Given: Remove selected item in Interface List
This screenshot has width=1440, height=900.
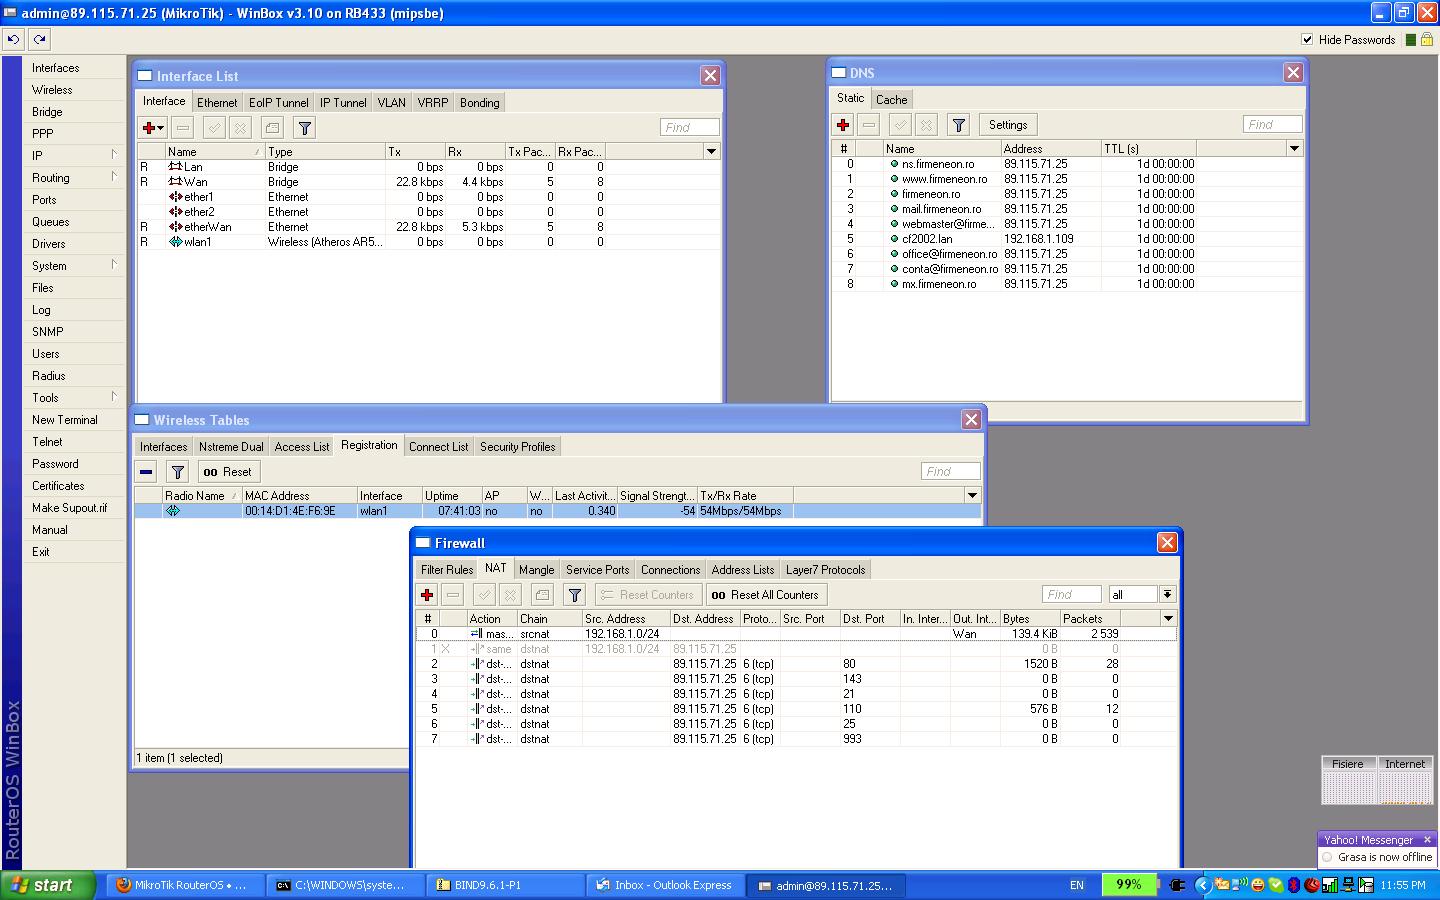Looking at the screenshot, I should click(x=182, y=128).
